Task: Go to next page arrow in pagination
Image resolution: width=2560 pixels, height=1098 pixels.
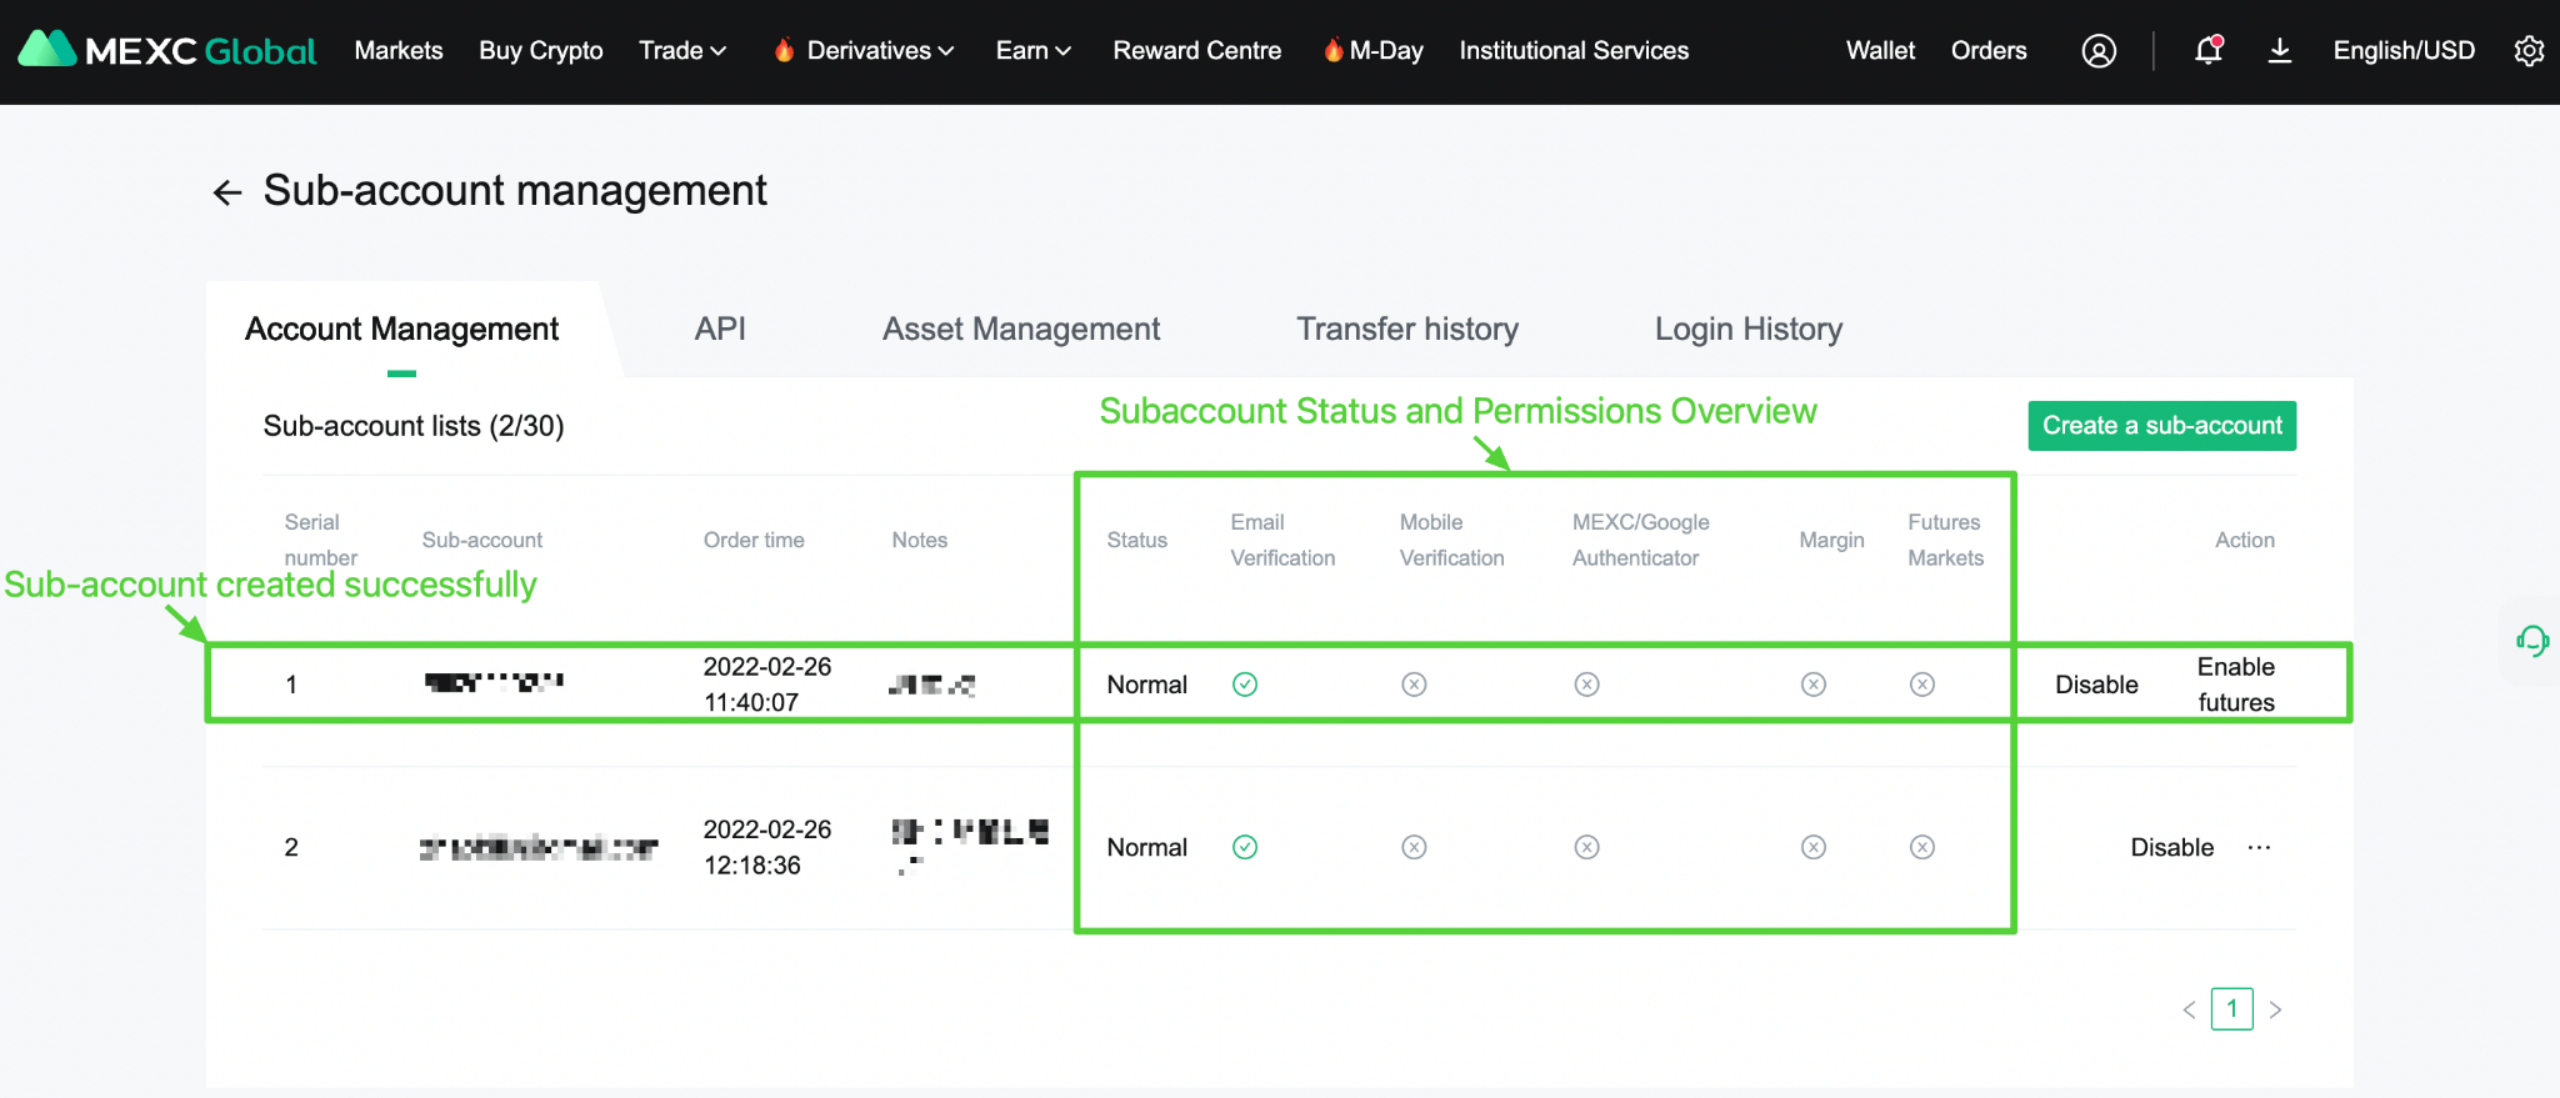Action: [2276, 1009]
